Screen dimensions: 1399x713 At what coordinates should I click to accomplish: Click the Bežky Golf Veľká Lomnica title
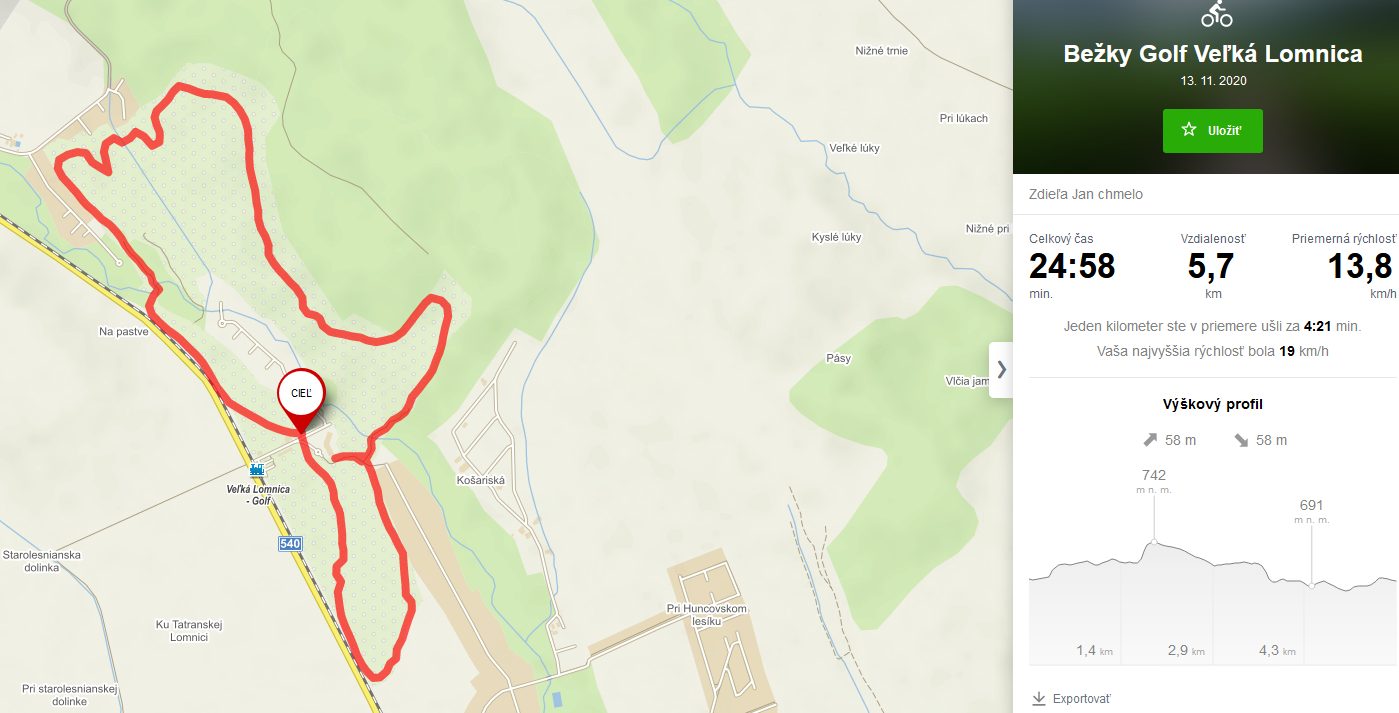1213,53
